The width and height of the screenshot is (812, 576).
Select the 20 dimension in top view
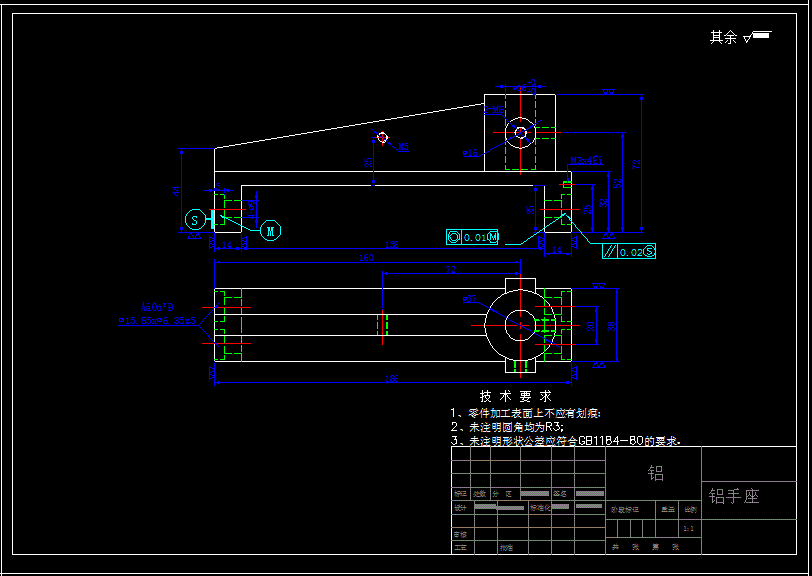point(590,326)
